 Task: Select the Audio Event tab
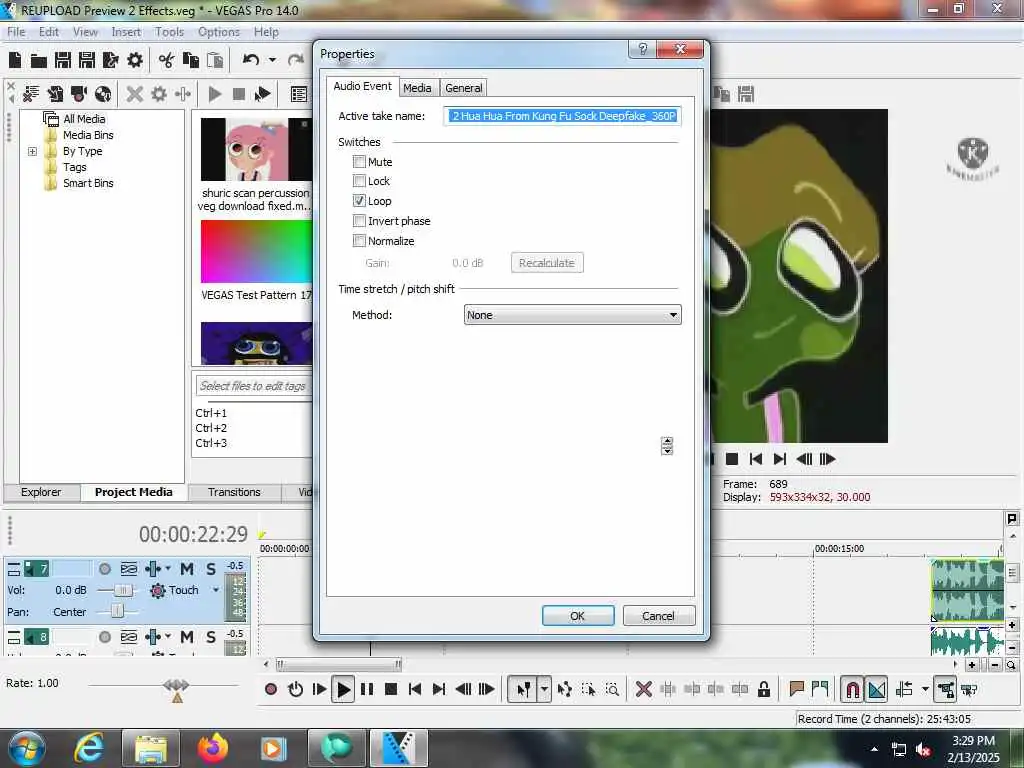pos(362,86)
